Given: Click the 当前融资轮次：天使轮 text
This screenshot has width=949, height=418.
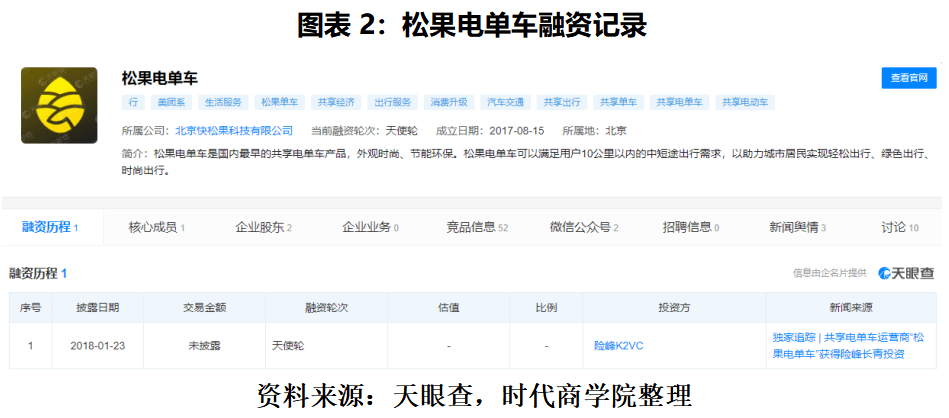Looking at the screenshot, I should (x=364, y=130).
